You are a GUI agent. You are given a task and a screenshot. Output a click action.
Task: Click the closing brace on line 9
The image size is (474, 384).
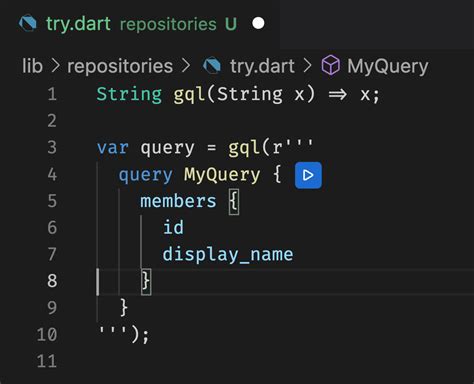point(124,307)
